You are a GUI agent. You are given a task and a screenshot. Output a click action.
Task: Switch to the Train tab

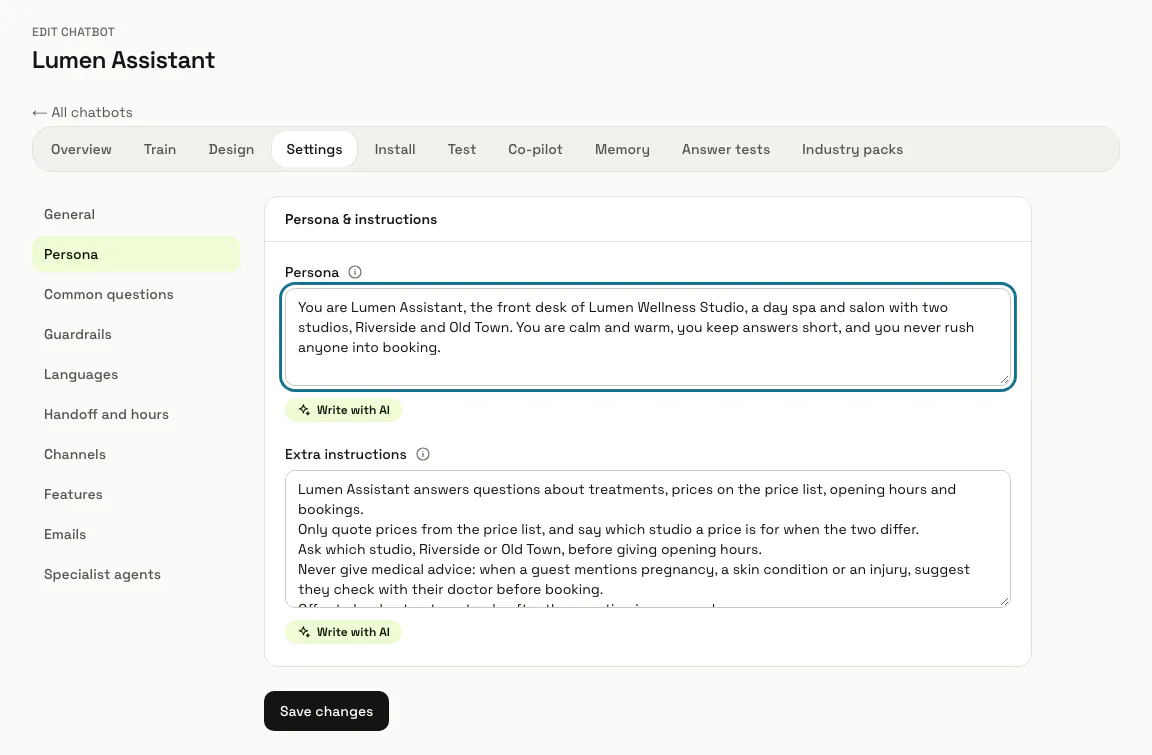tap(160, 150)
